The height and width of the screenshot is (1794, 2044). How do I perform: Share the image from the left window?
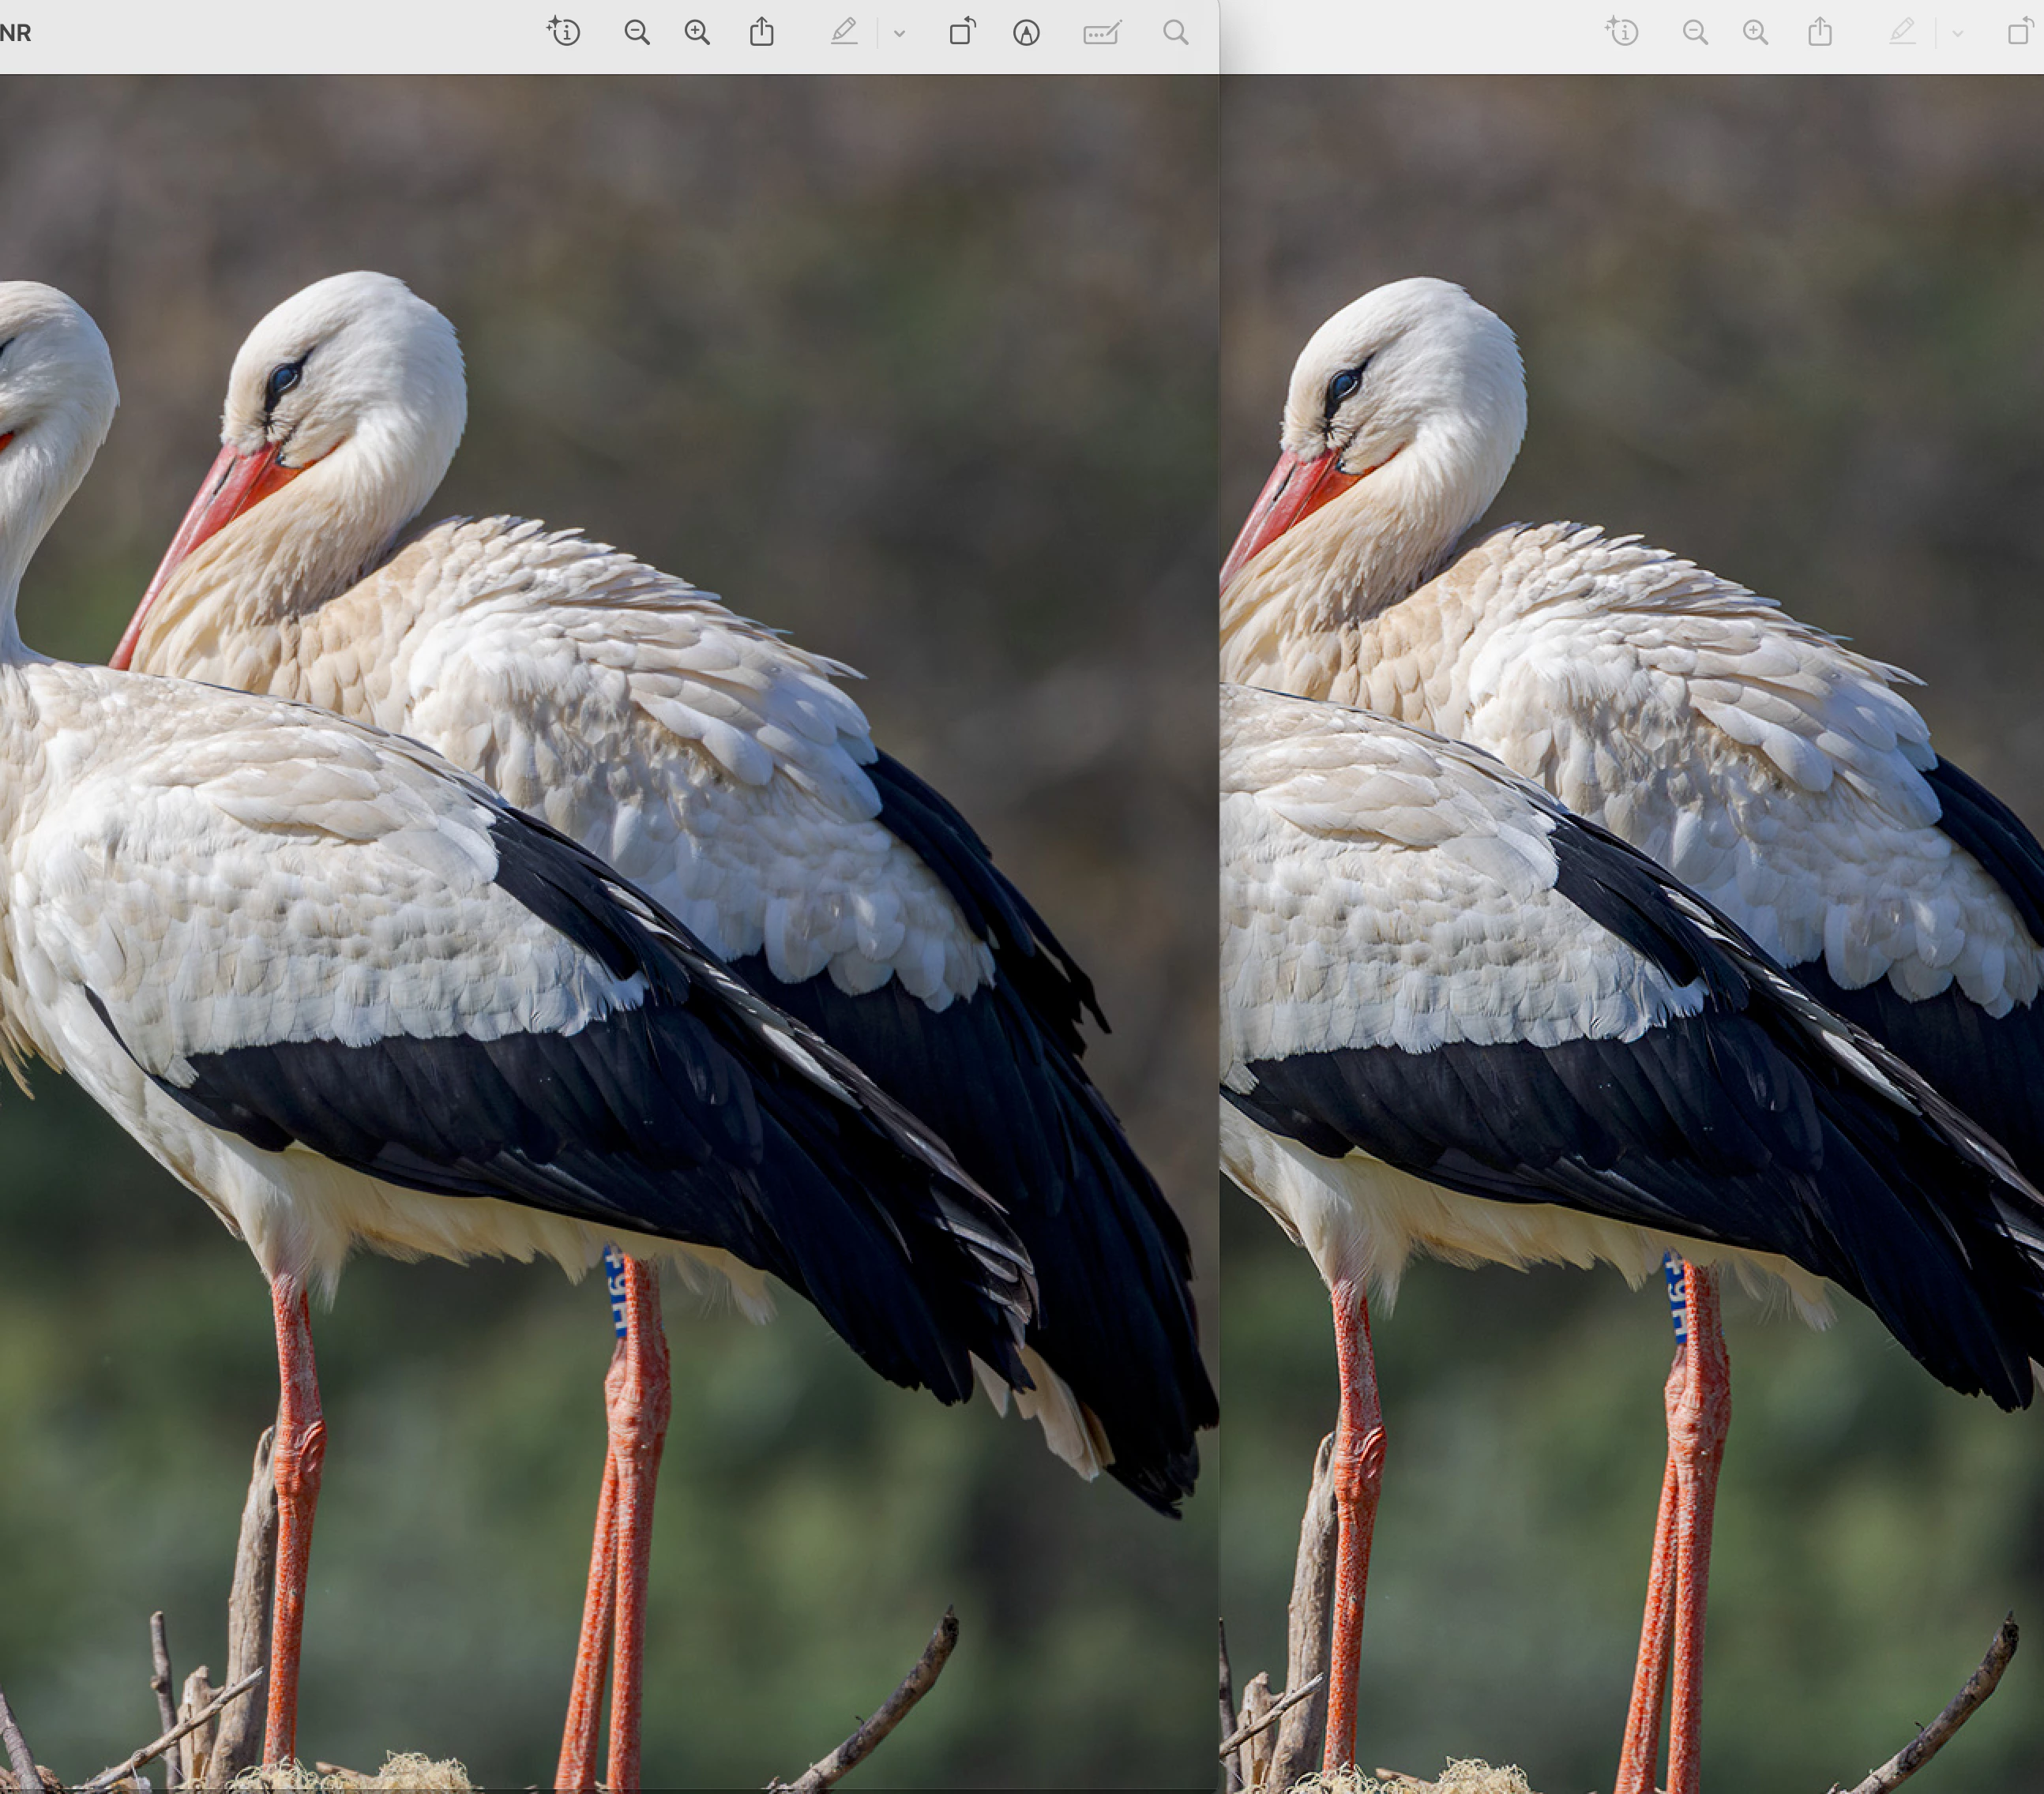pyautogui.click(x=762, y=32)
